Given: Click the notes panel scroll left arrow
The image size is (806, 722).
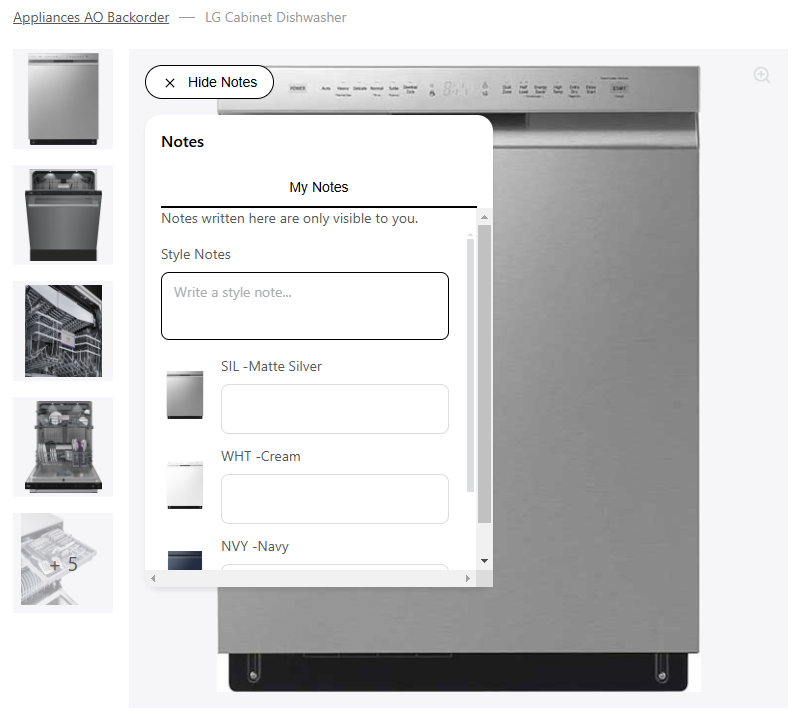Looking at the screenshot, I should click(153, 579).
